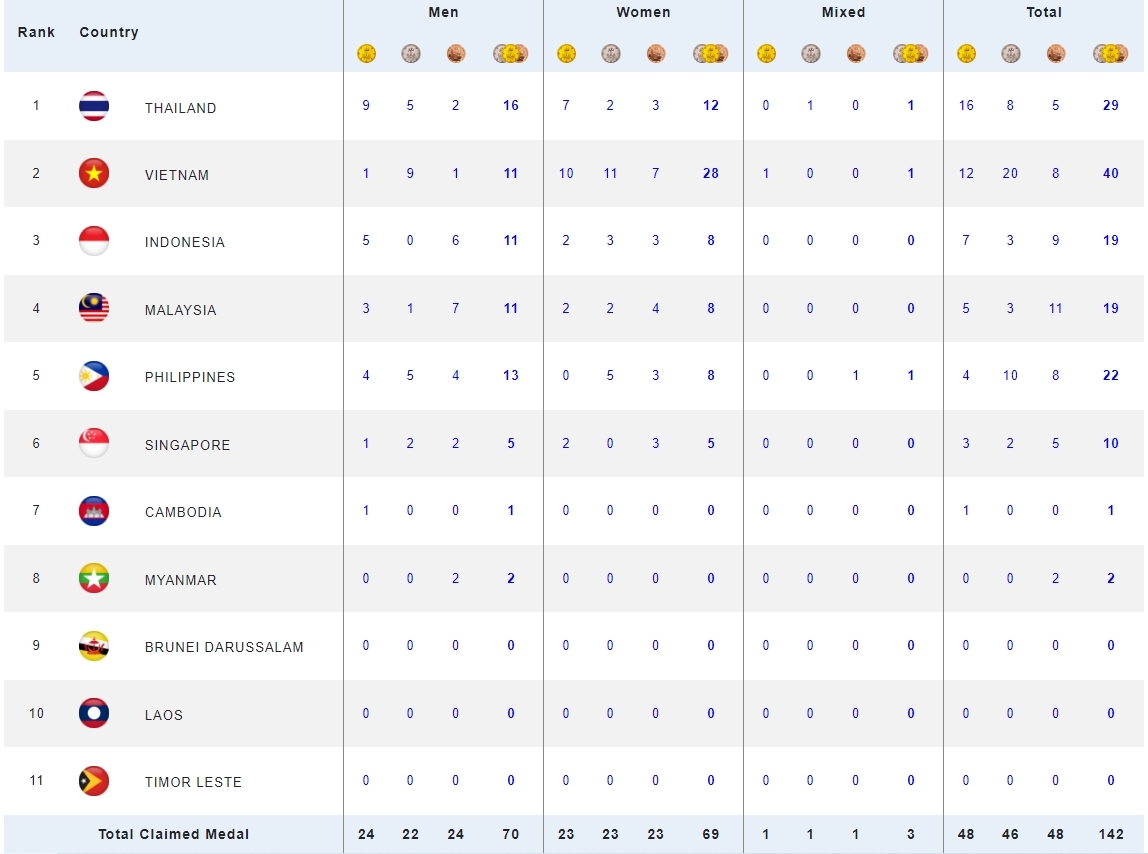
Task: Open the PHILIPPINES country name
Action: (x=190, y=377)
